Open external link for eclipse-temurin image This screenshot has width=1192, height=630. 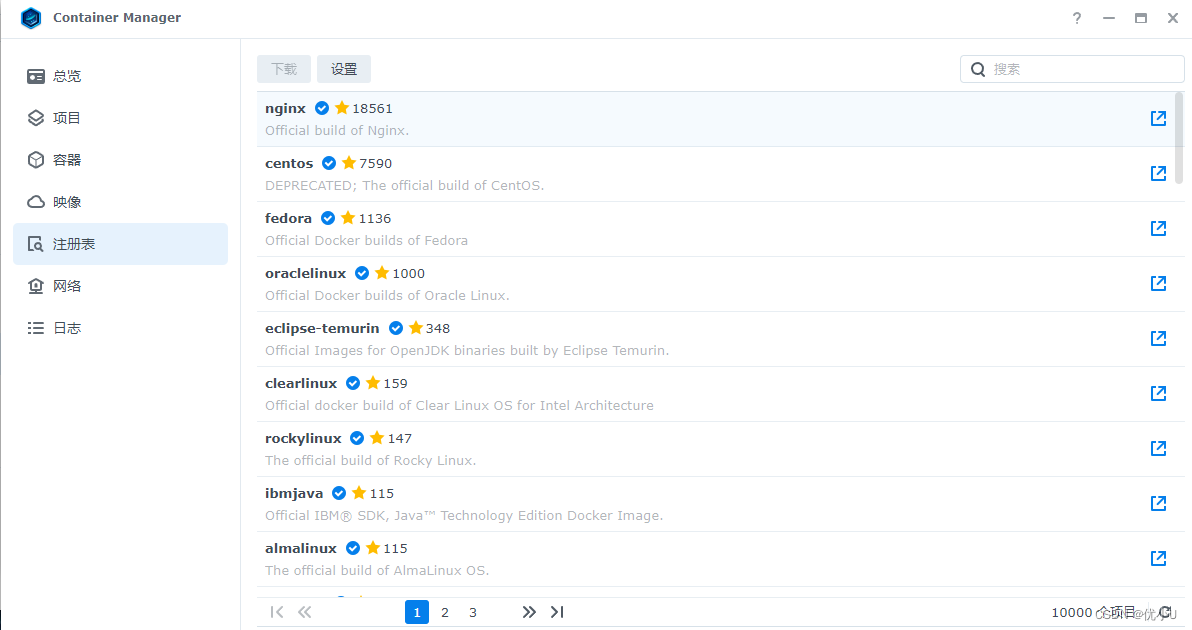1158,338
